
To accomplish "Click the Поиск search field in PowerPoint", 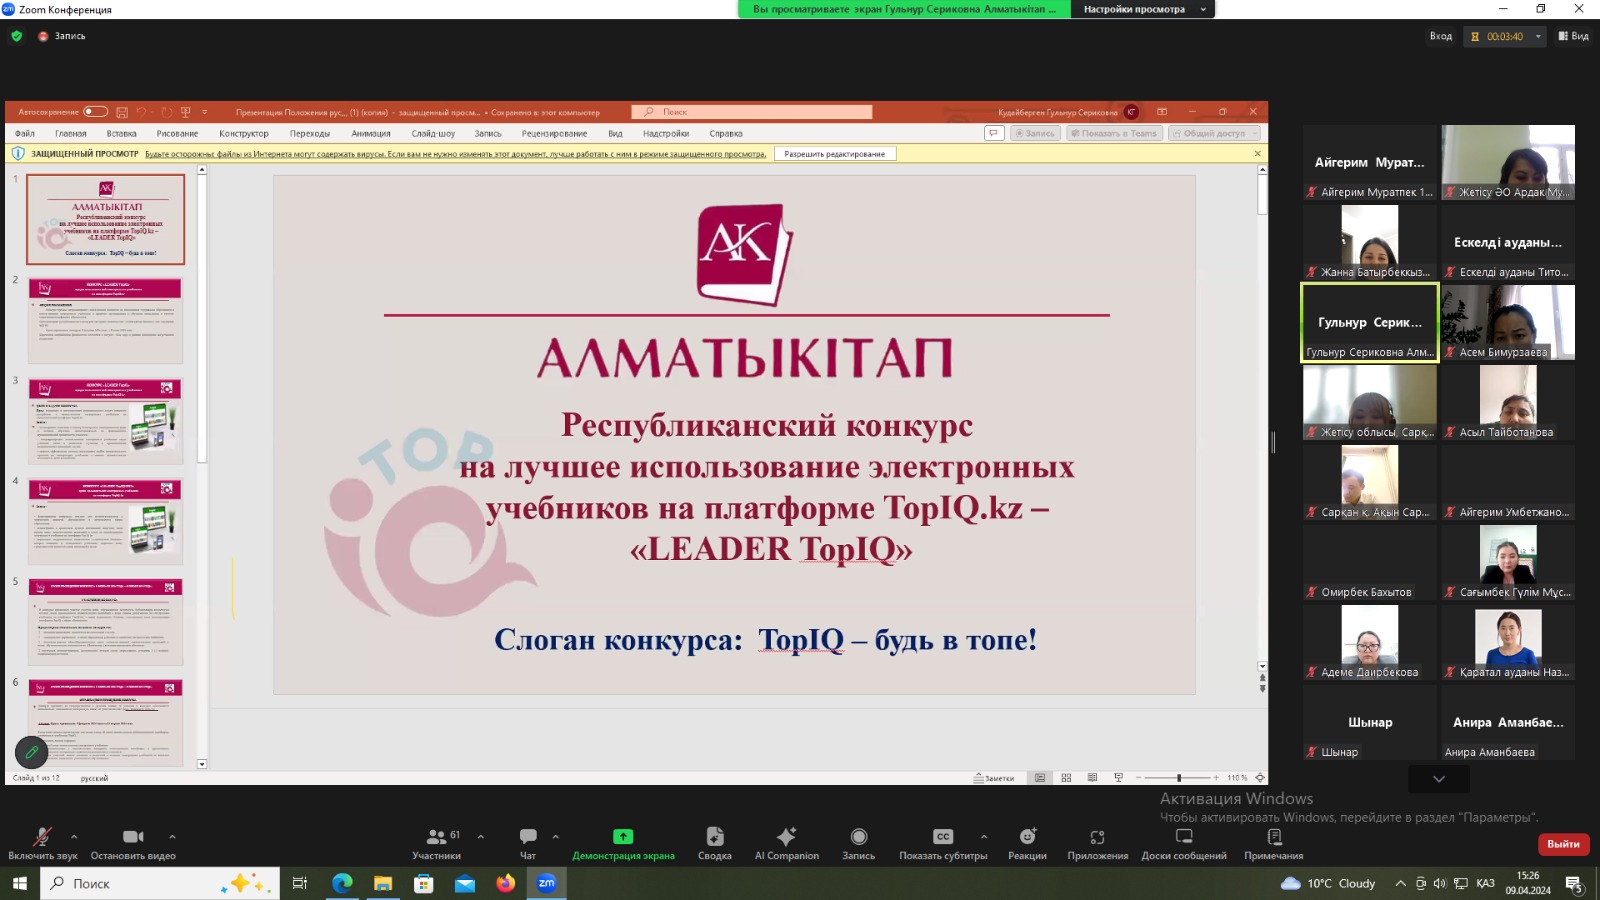I will [752, 112].
